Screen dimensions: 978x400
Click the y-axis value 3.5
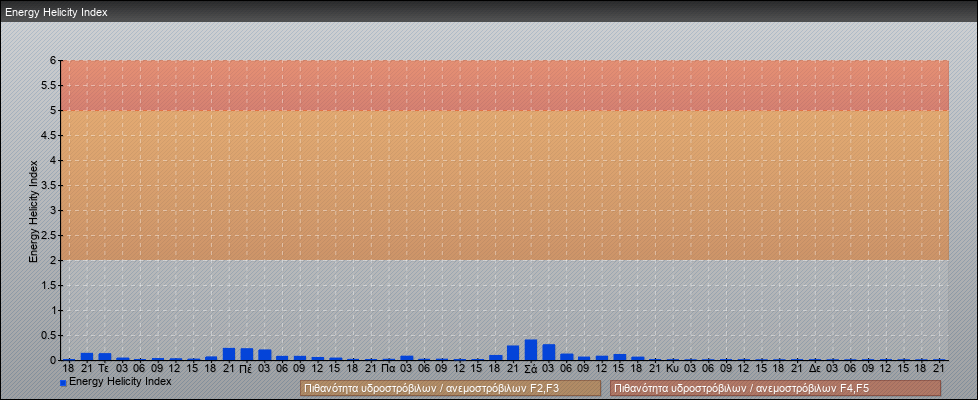(49, 185)
